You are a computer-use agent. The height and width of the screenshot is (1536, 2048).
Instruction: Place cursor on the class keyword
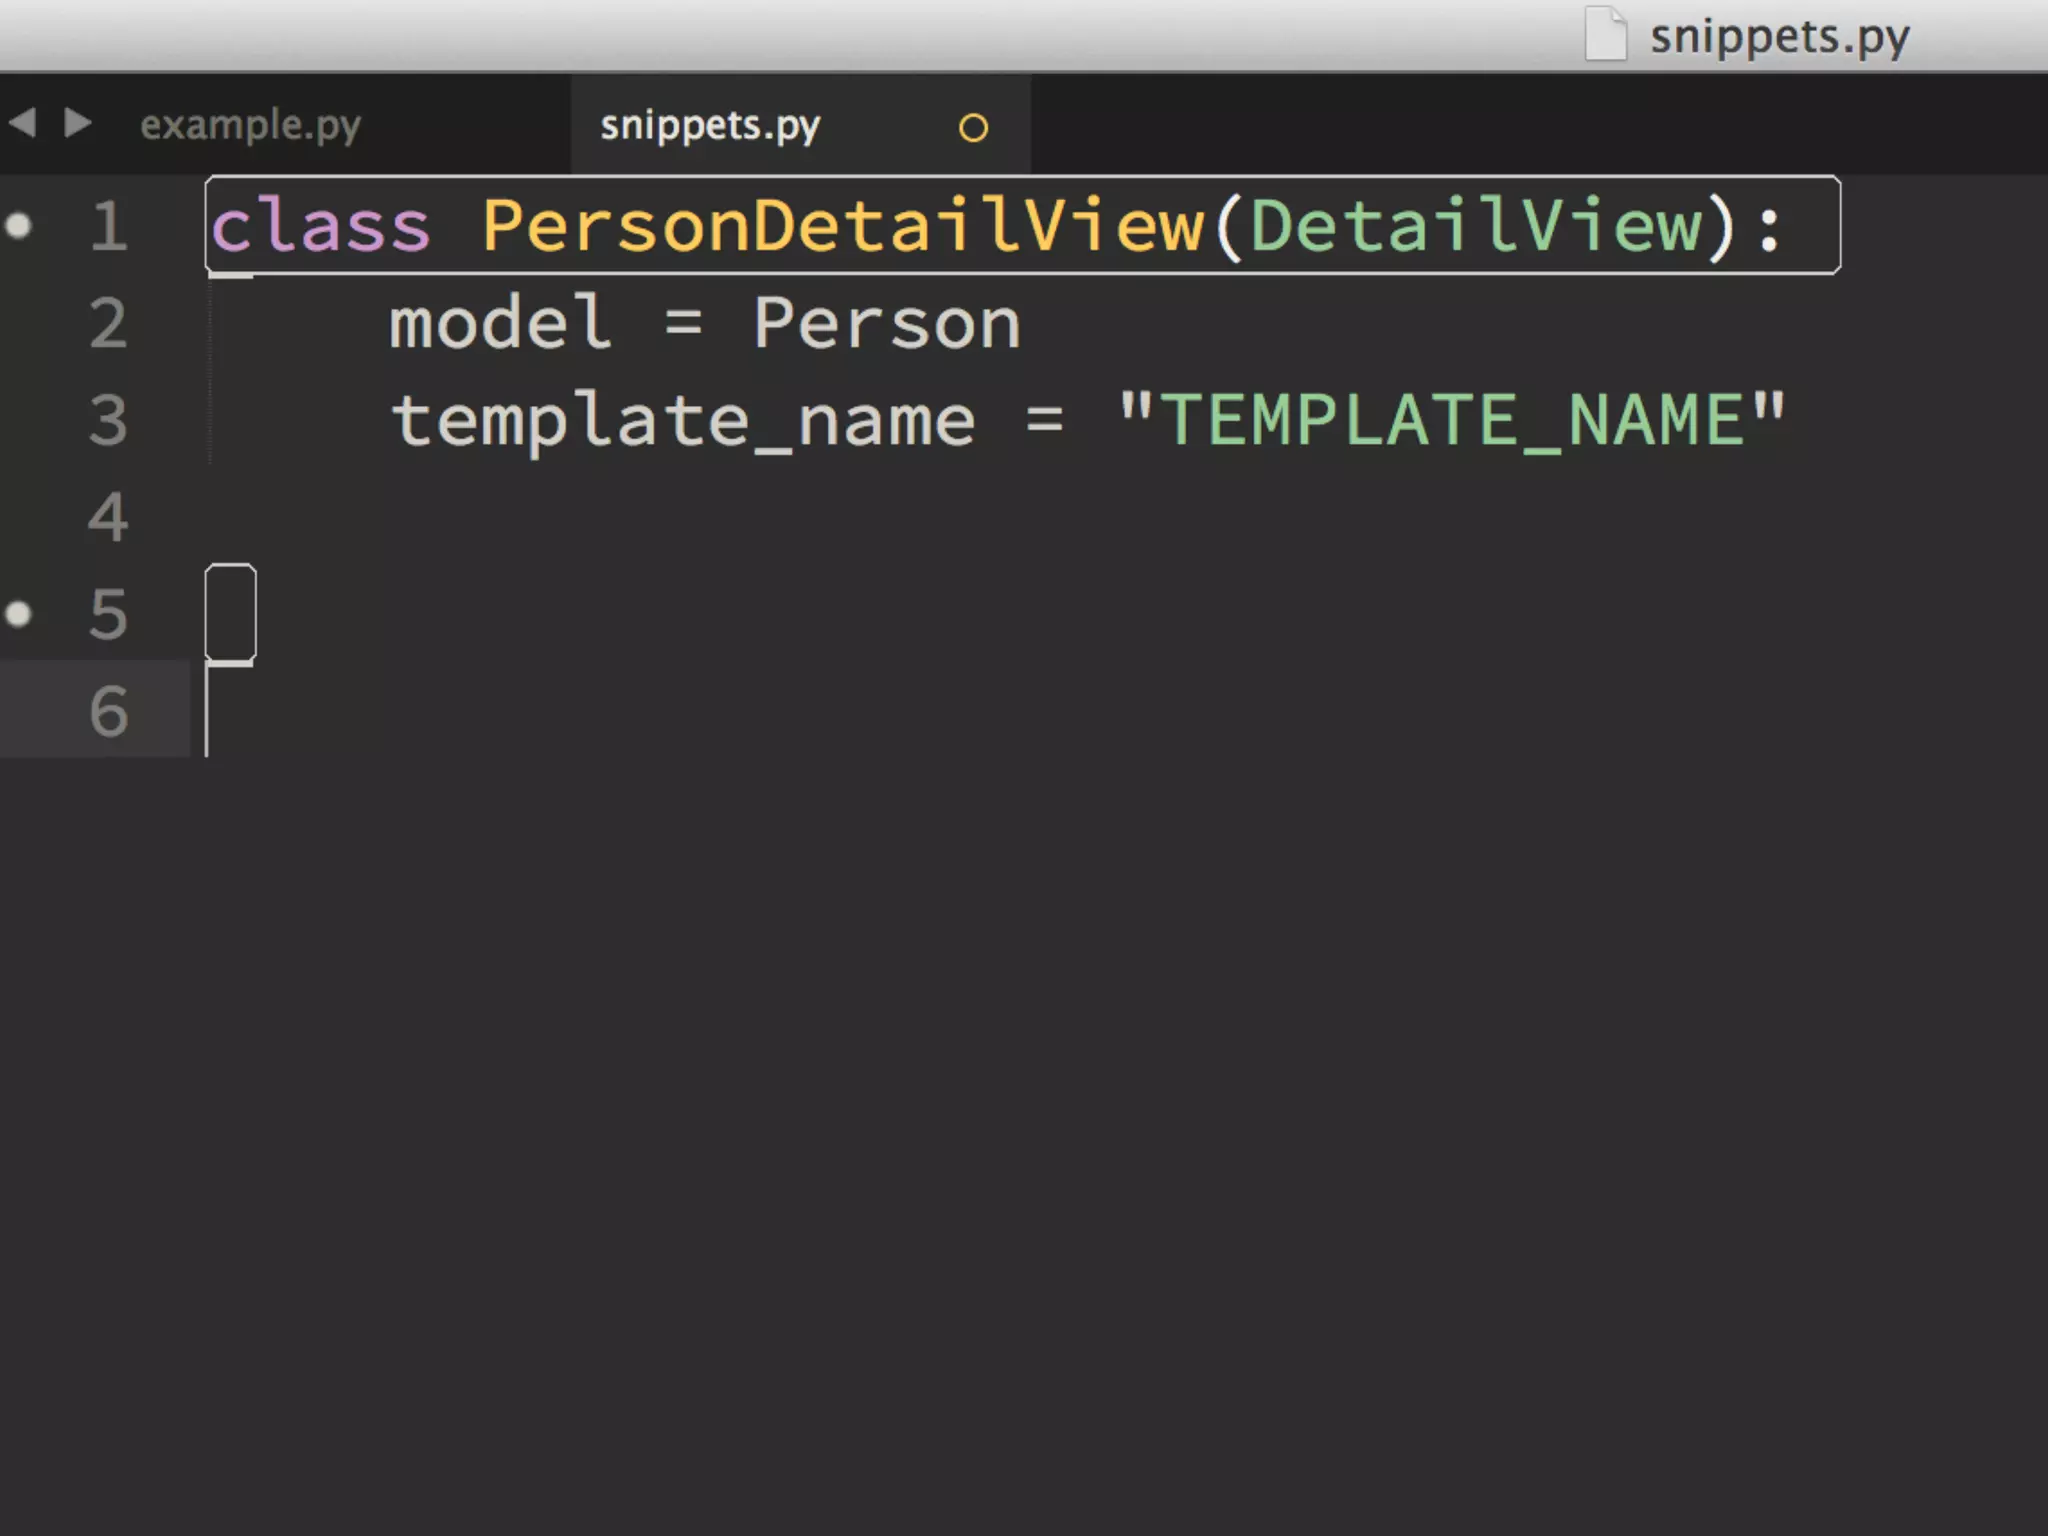coord(321,226)
